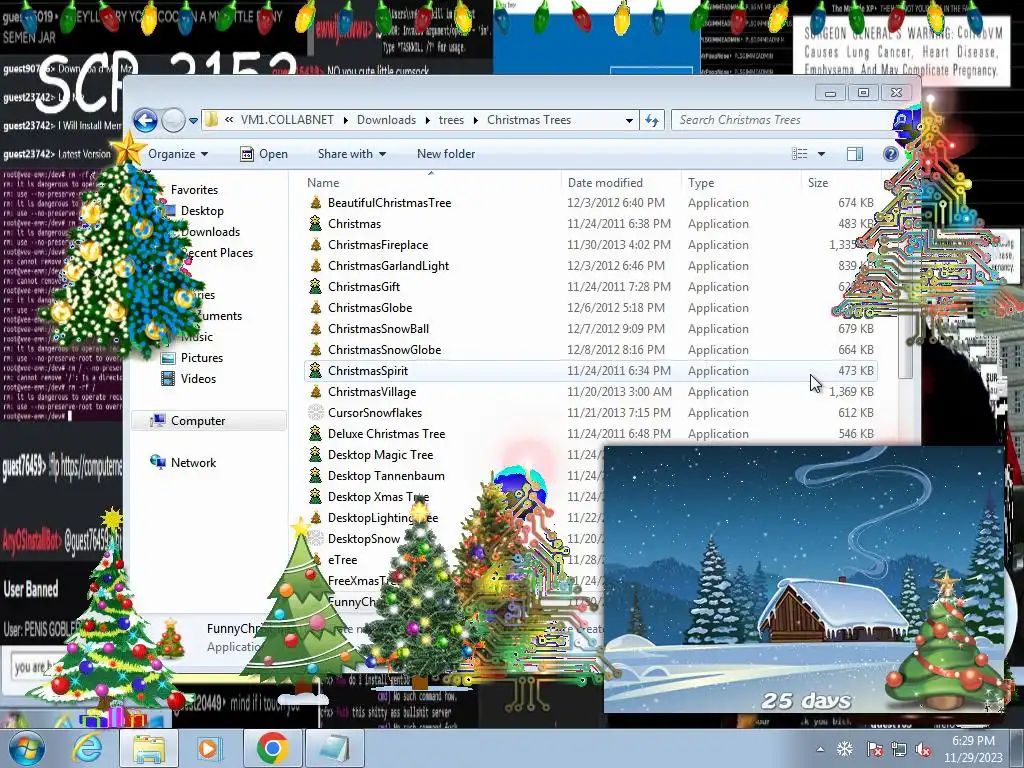Select the ChristmasVillage file icon
Screen dimensions: 1024x768
point(316,392)
